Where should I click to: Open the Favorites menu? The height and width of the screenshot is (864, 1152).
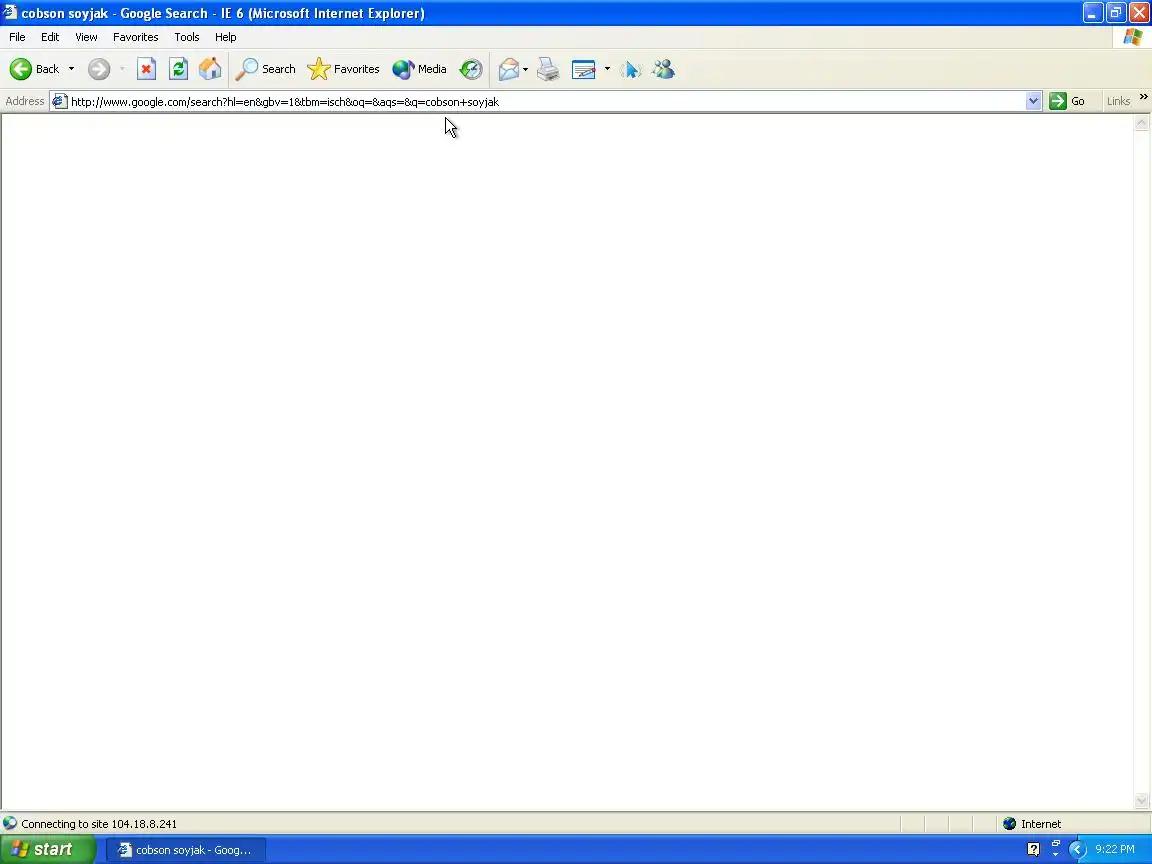point(135,37)
